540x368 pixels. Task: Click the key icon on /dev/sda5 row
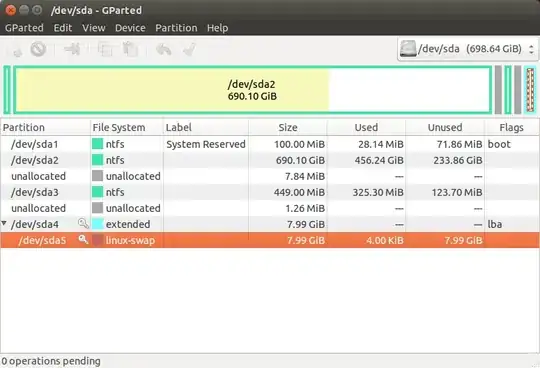[83, 239]
